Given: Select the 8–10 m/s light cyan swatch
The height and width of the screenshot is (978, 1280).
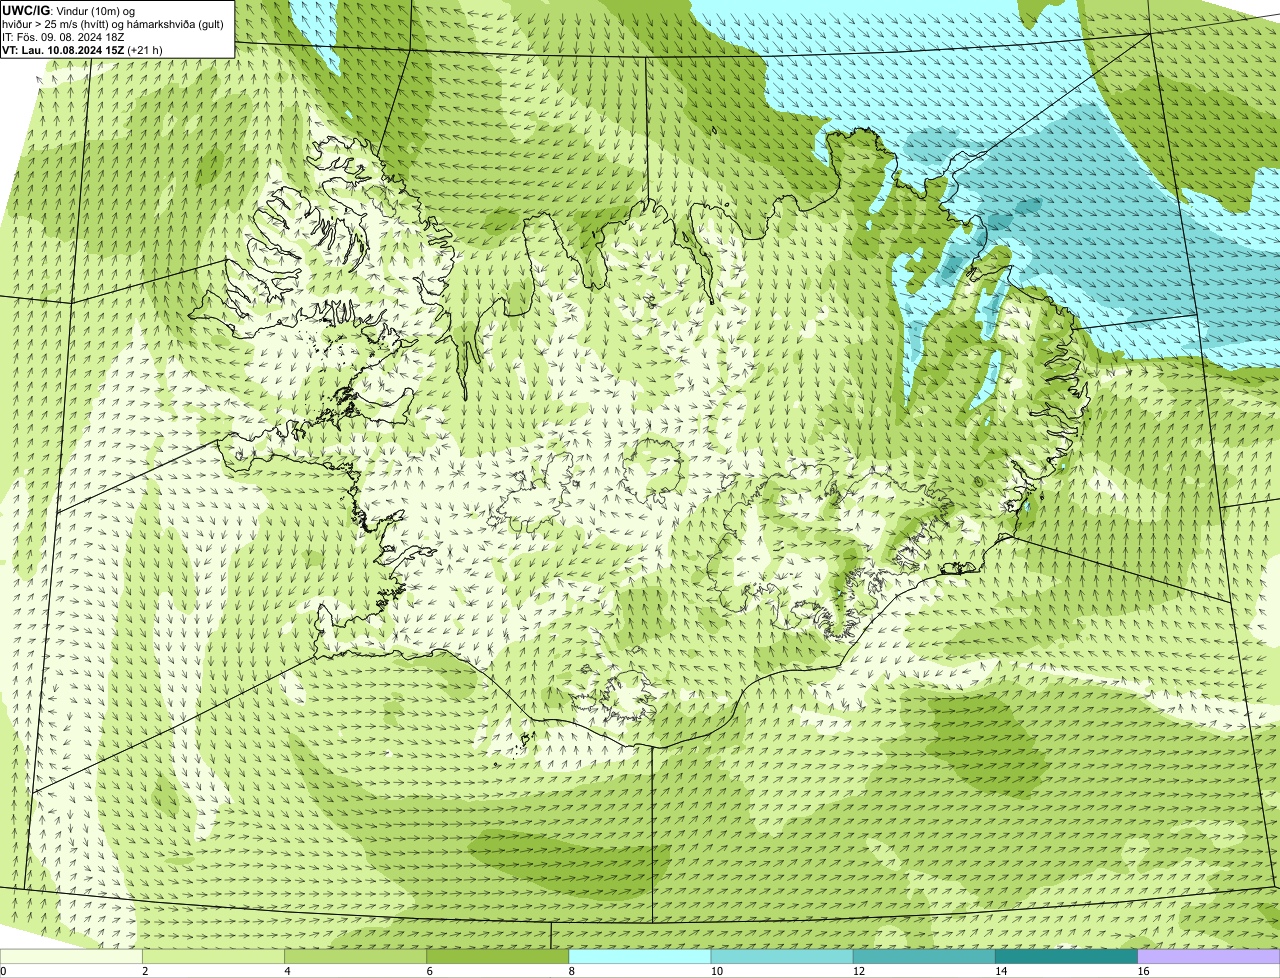Looking at the screenshot, I should pos(640,956).
